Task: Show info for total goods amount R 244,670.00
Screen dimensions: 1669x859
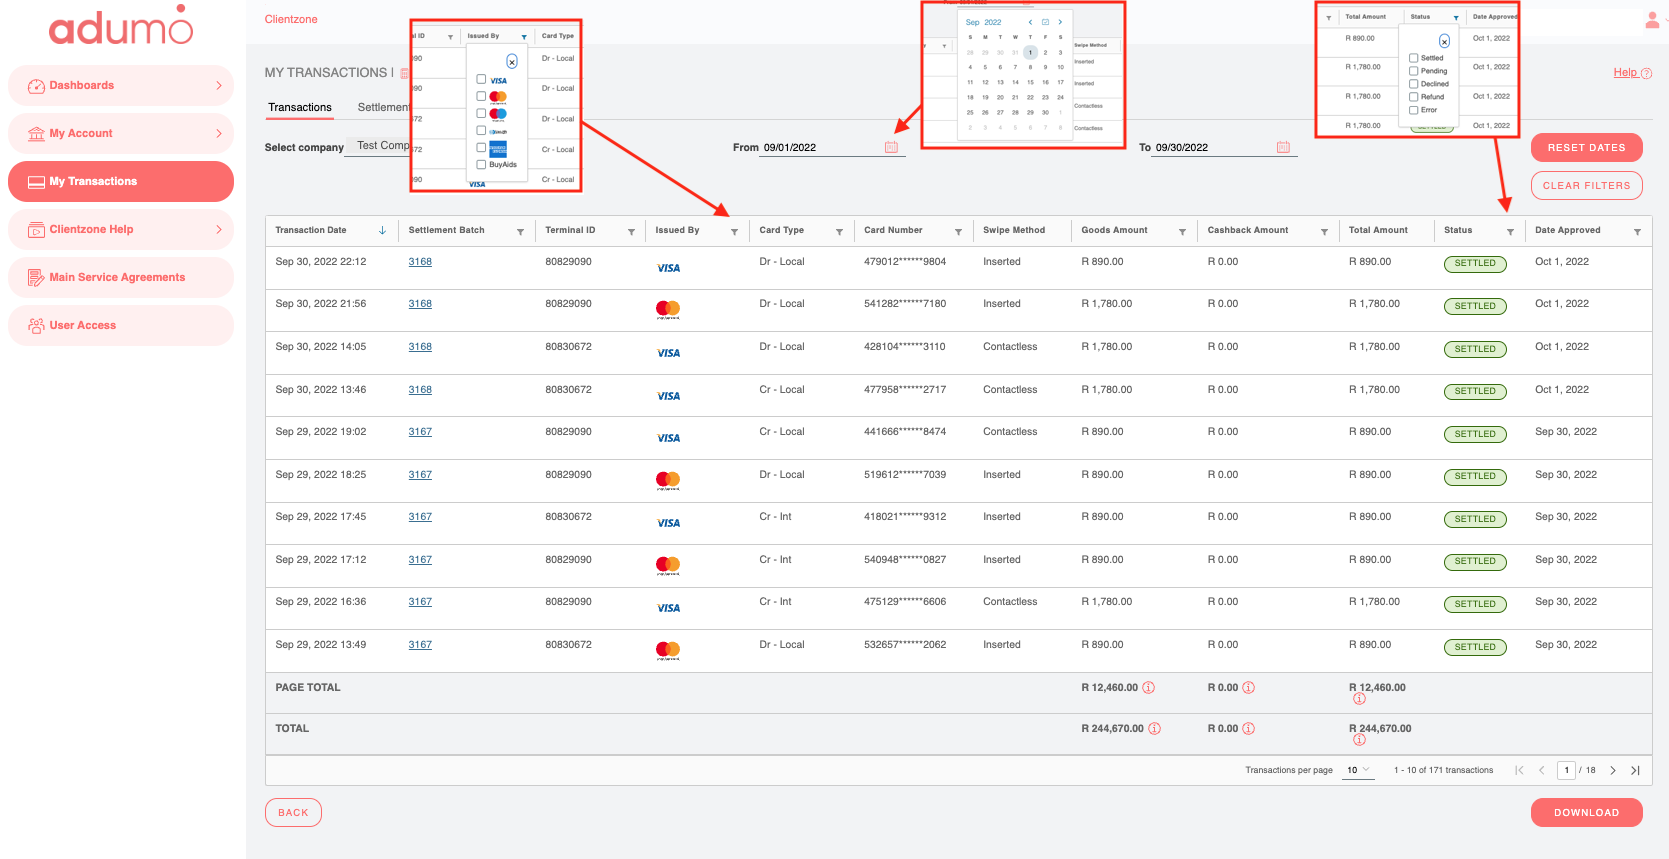Action: click(x=1154, y=728)
